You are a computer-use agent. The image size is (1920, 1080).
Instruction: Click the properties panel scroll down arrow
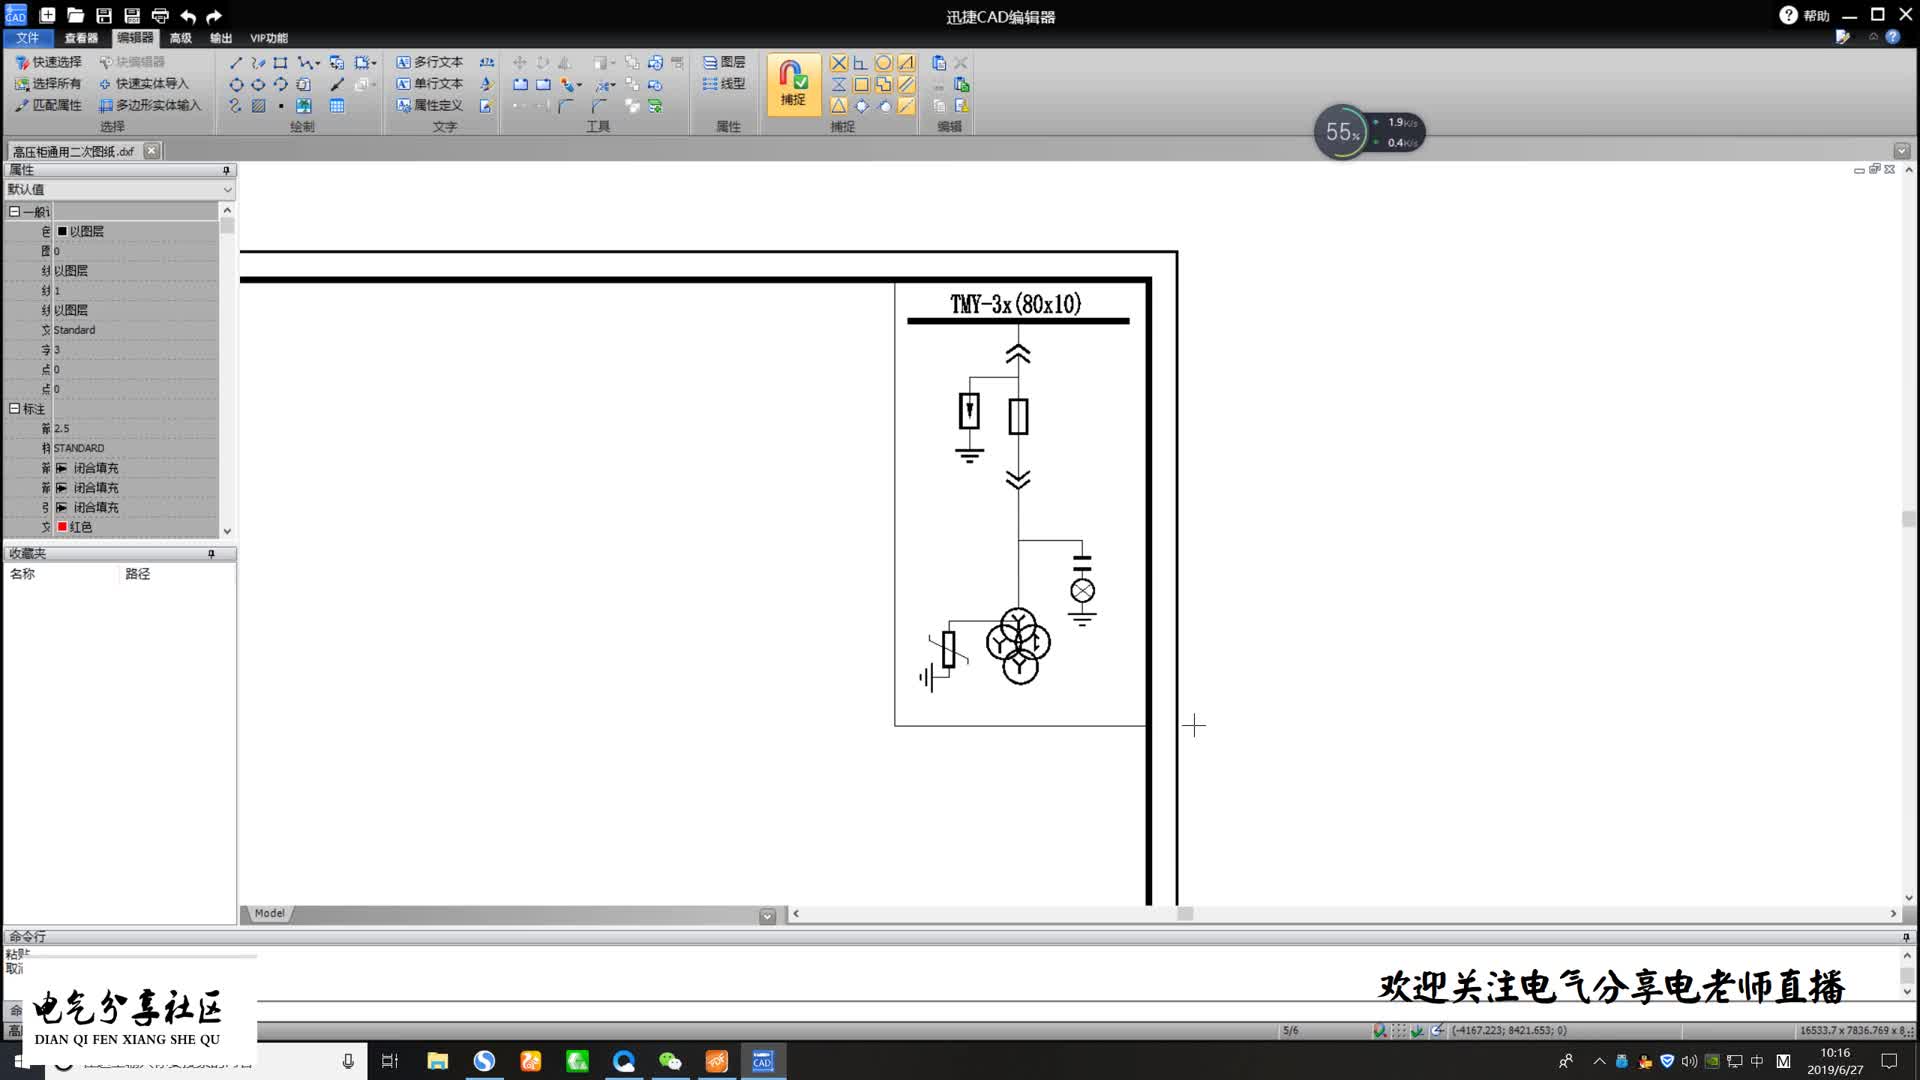(227, 531)
